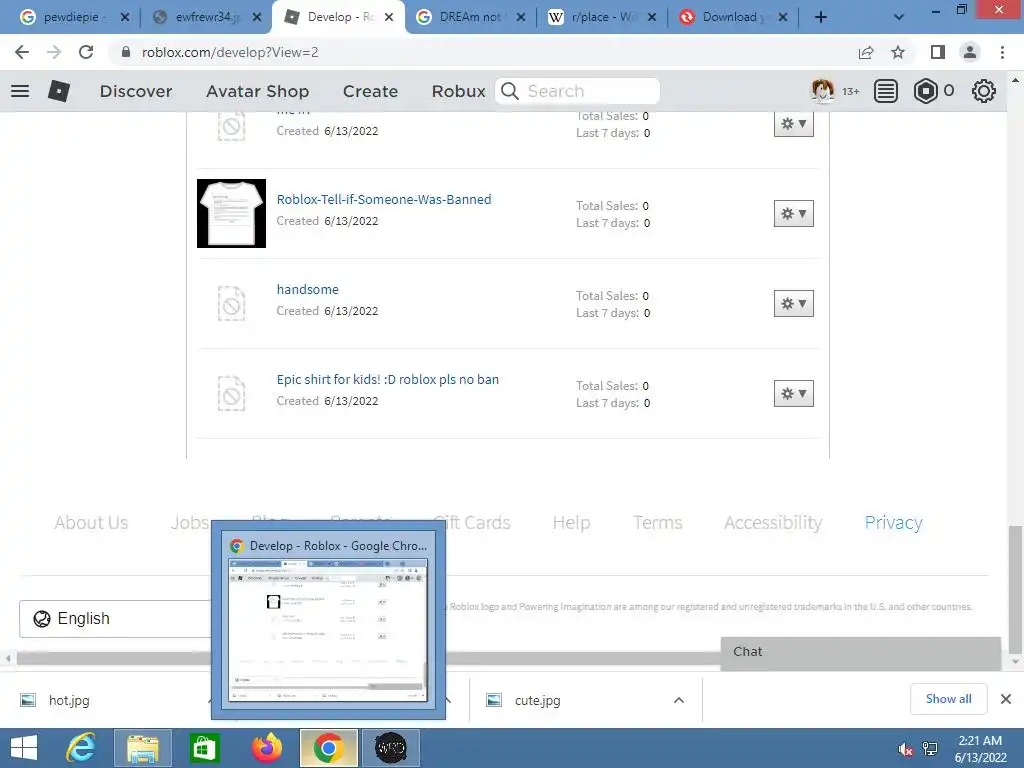The width and height of the screenshot is (1024, 768).
Task: Click the muted volume tray icon
Action: click(x=905, y=749)
